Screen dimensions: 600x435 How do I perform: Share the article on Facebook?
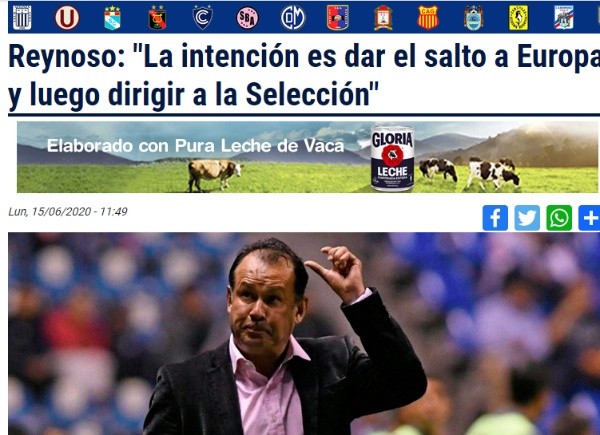point(495,218)
